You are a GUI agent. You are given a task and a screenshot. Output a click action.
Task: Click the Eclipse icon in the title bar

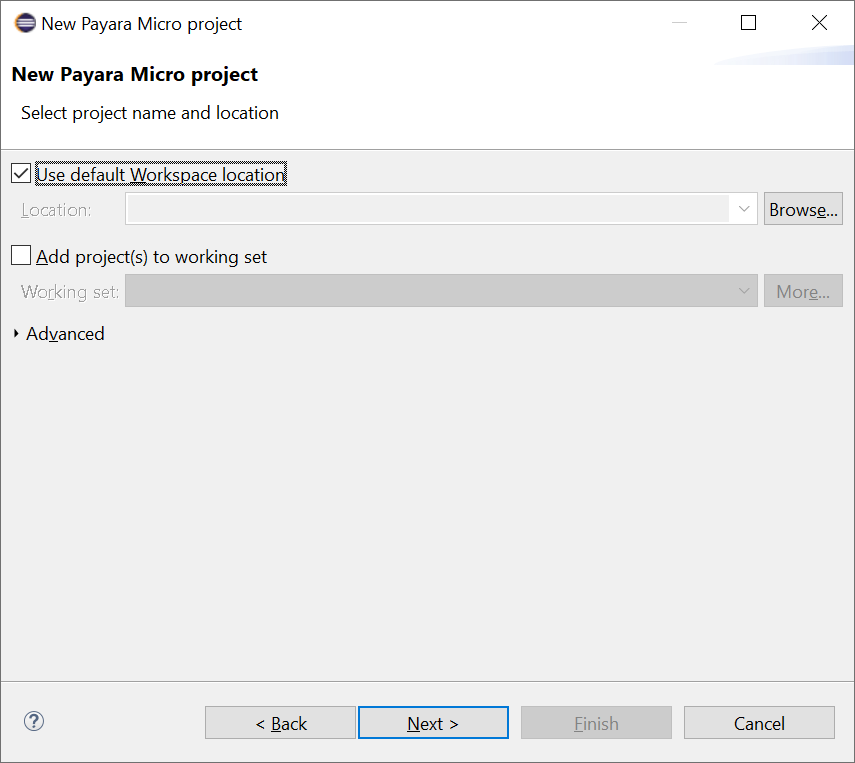coord(24,23)
